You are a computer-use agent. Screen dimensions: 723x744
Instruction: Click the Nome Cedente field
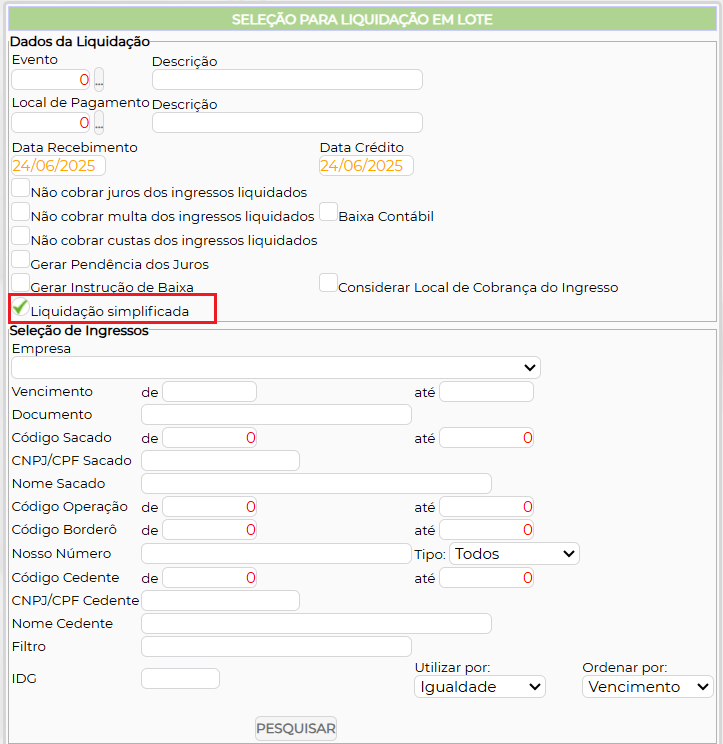[316, 623]
